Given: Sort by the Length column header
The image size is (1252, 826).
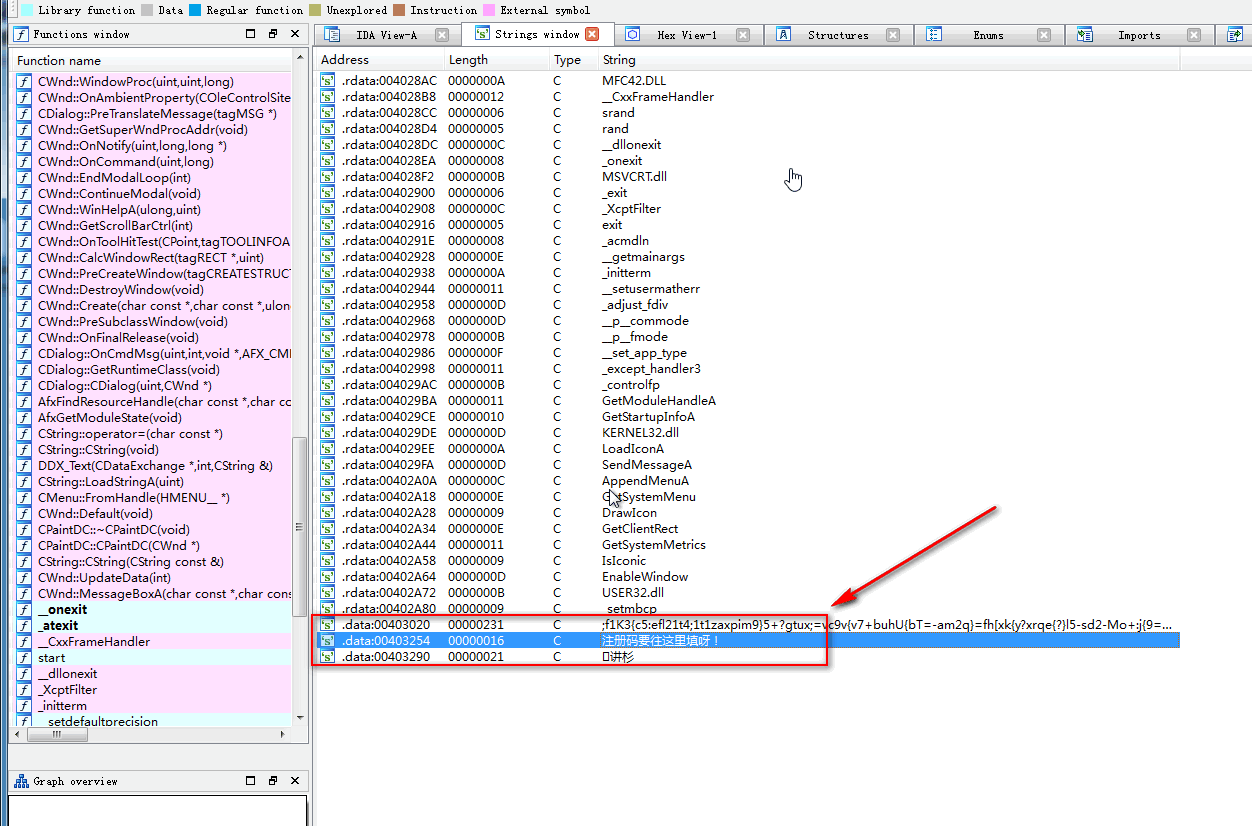Looking at the screenshot, I should pyautogui.click(x=495, y=60).
